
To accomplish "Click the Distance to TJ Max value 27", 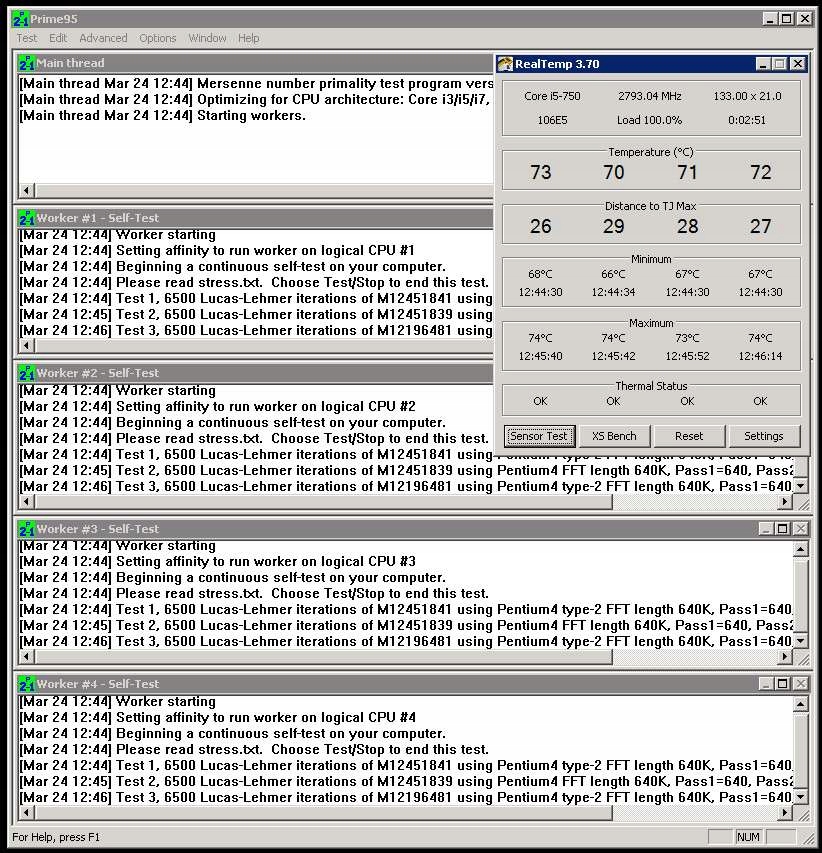I will point(761,226).
